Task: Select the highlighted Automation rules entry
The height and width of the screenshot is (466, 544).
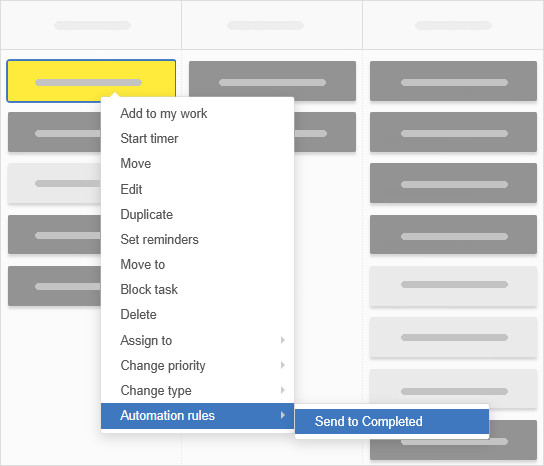Action: (197, 416)
